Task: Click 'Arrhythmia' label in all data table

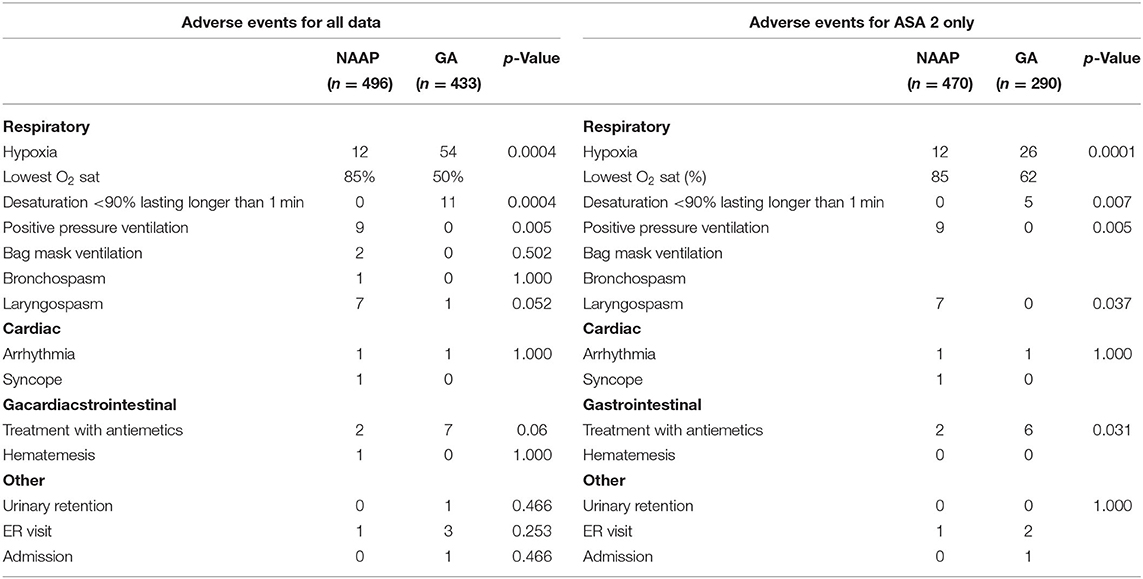Action: coord(39,354)
